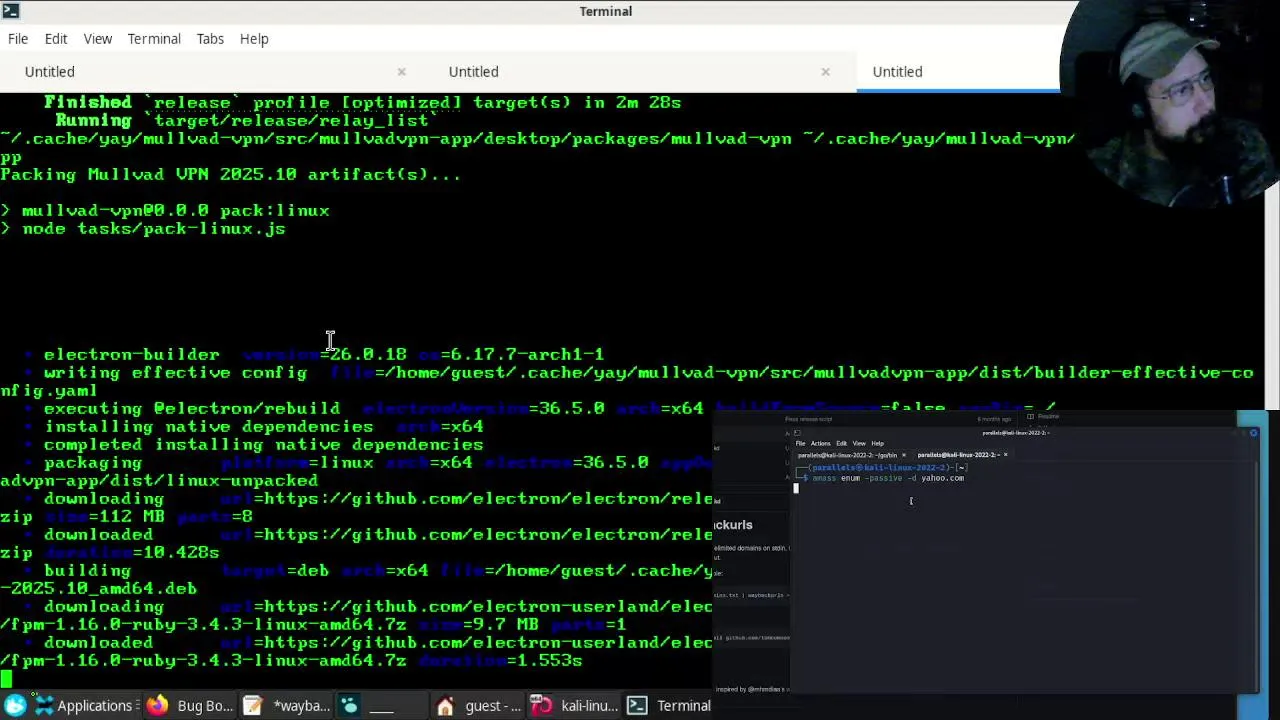This screenshot has height=720, width=1280.
Task: Click the Applications menu panel handle
Action: pos(137,705)
